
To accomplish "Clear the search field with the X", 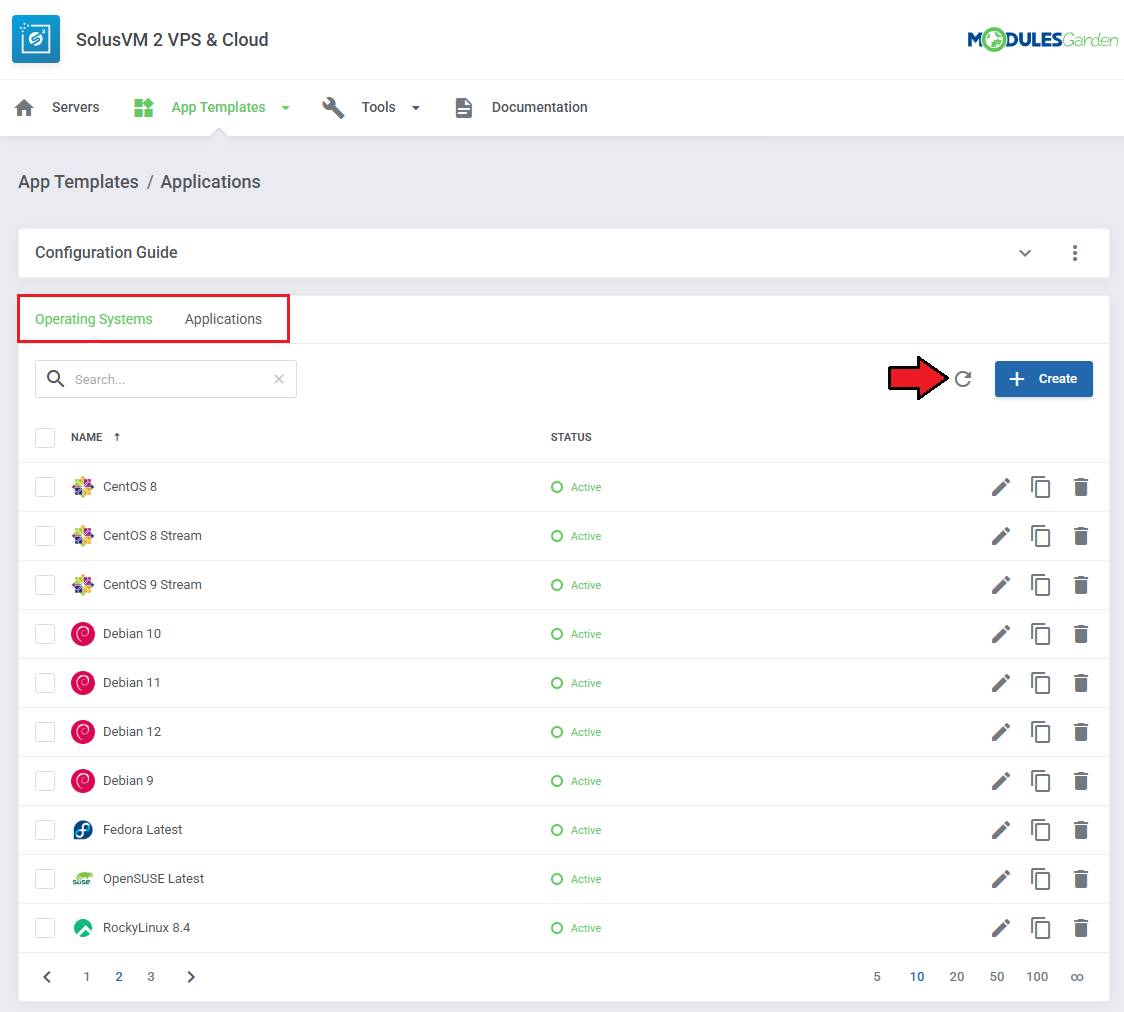I will coord(279,379).
